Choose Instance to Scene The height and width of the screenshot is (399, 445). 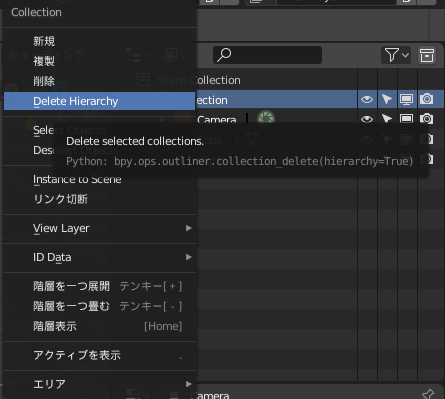[99, 179]
